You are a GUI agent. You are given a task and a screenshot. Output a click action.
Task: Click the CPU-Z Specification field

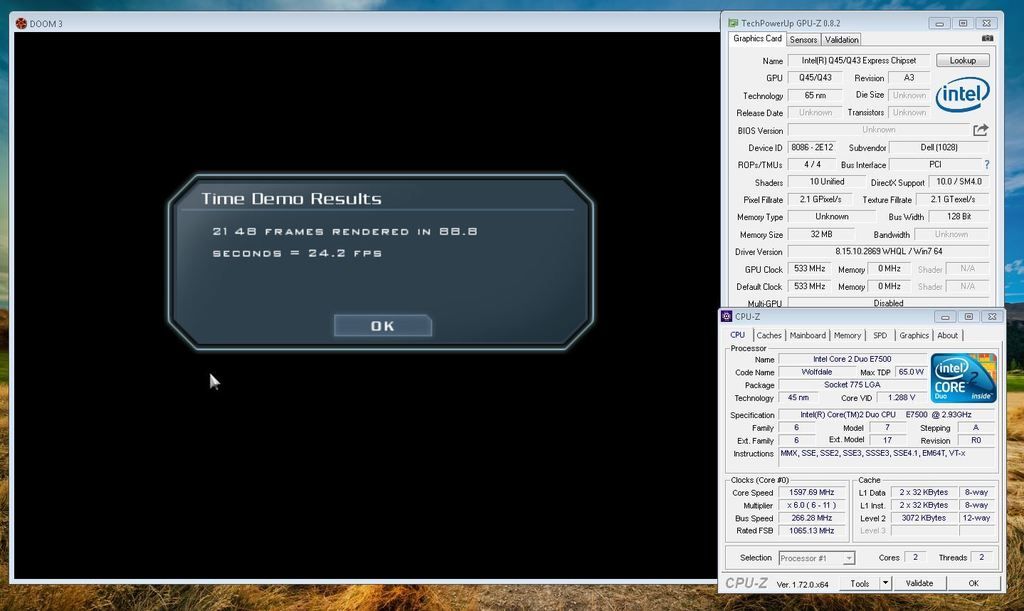pyautogui.click(x=886, y=415)
